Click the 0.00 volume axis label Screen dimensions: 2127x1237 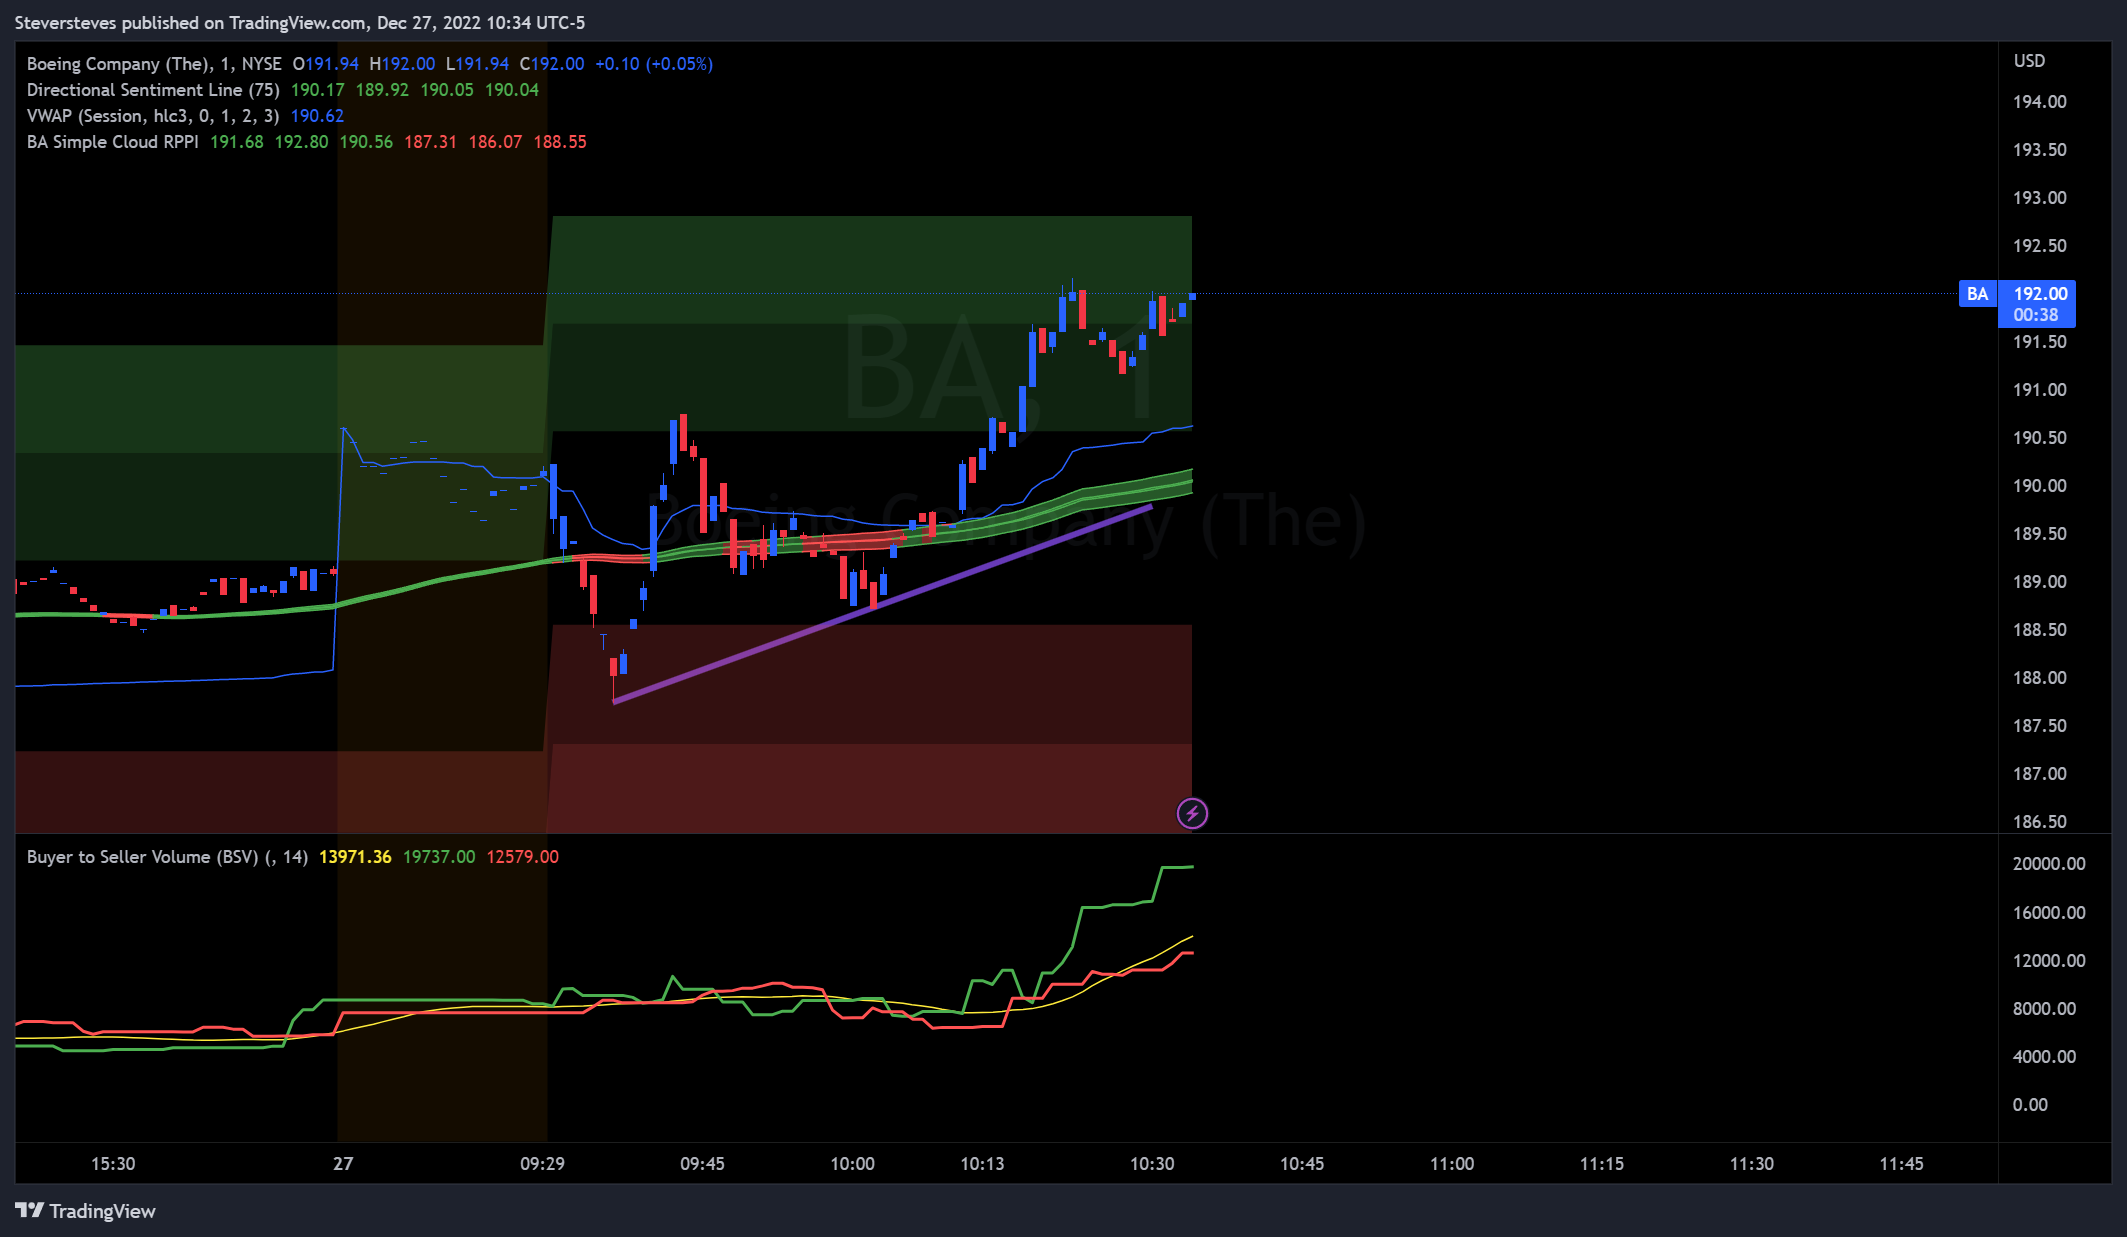click(2030, 1105)
